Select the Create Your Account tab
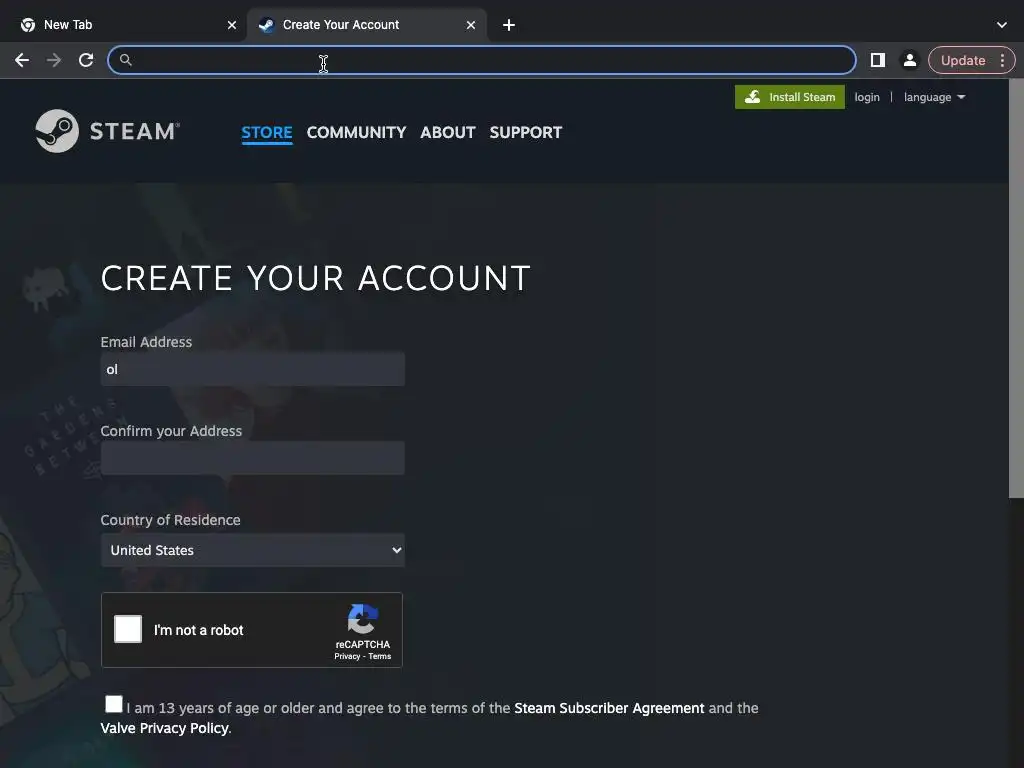Screen dimensions: 1024x768 pos(366,25)
